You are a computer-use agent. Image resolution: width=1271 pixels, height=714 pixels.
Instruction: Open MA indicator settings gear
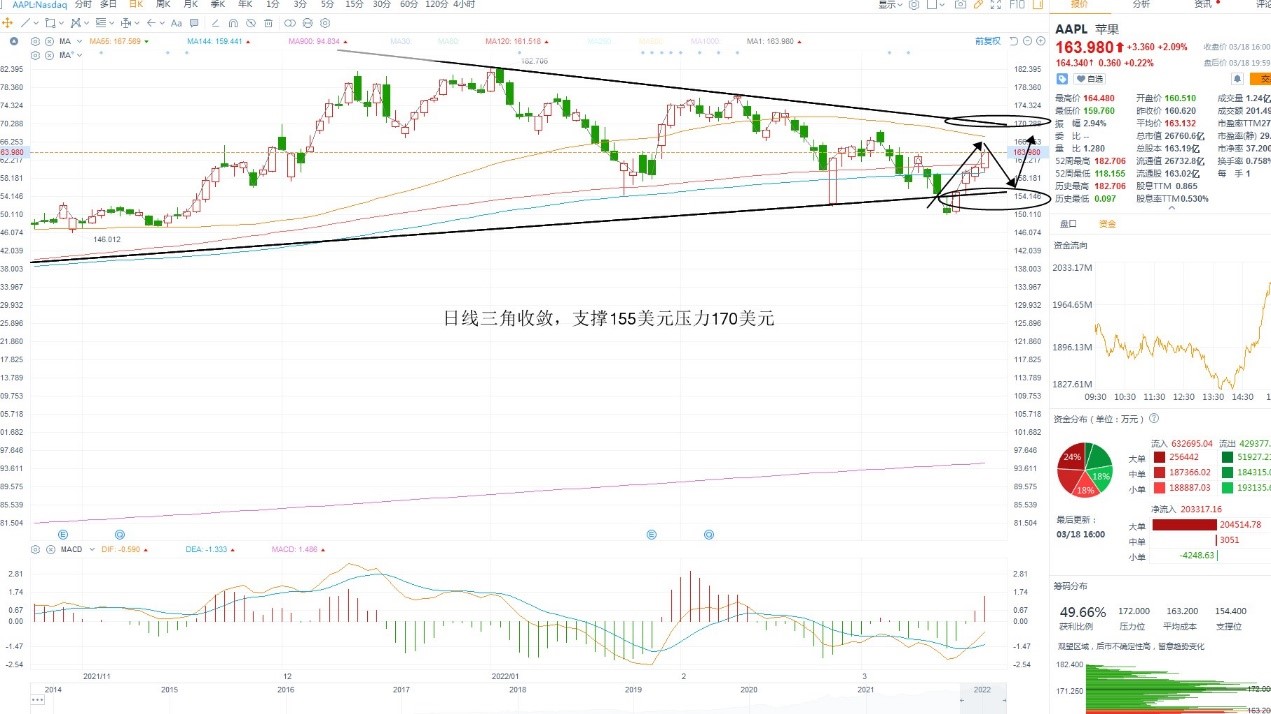pos(35,41)
